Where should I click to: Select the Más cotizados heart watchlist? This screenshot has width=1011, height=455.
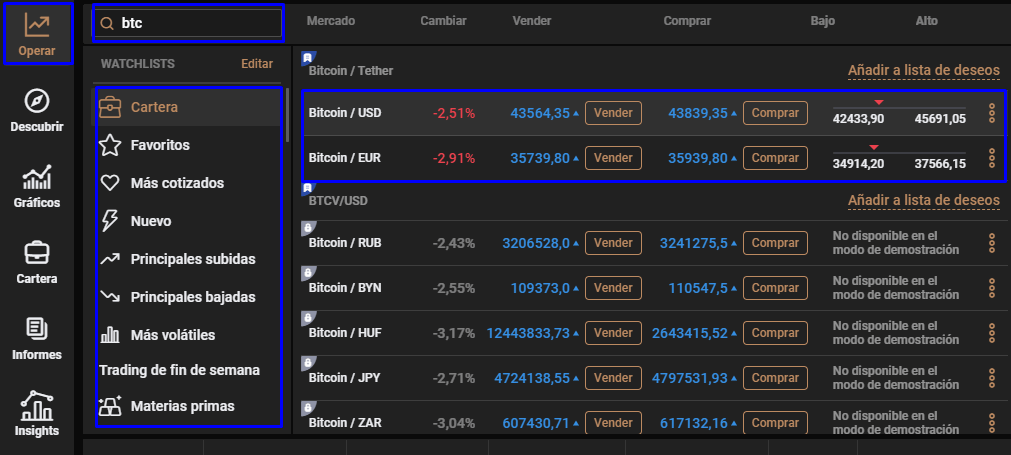coord(176,183)
